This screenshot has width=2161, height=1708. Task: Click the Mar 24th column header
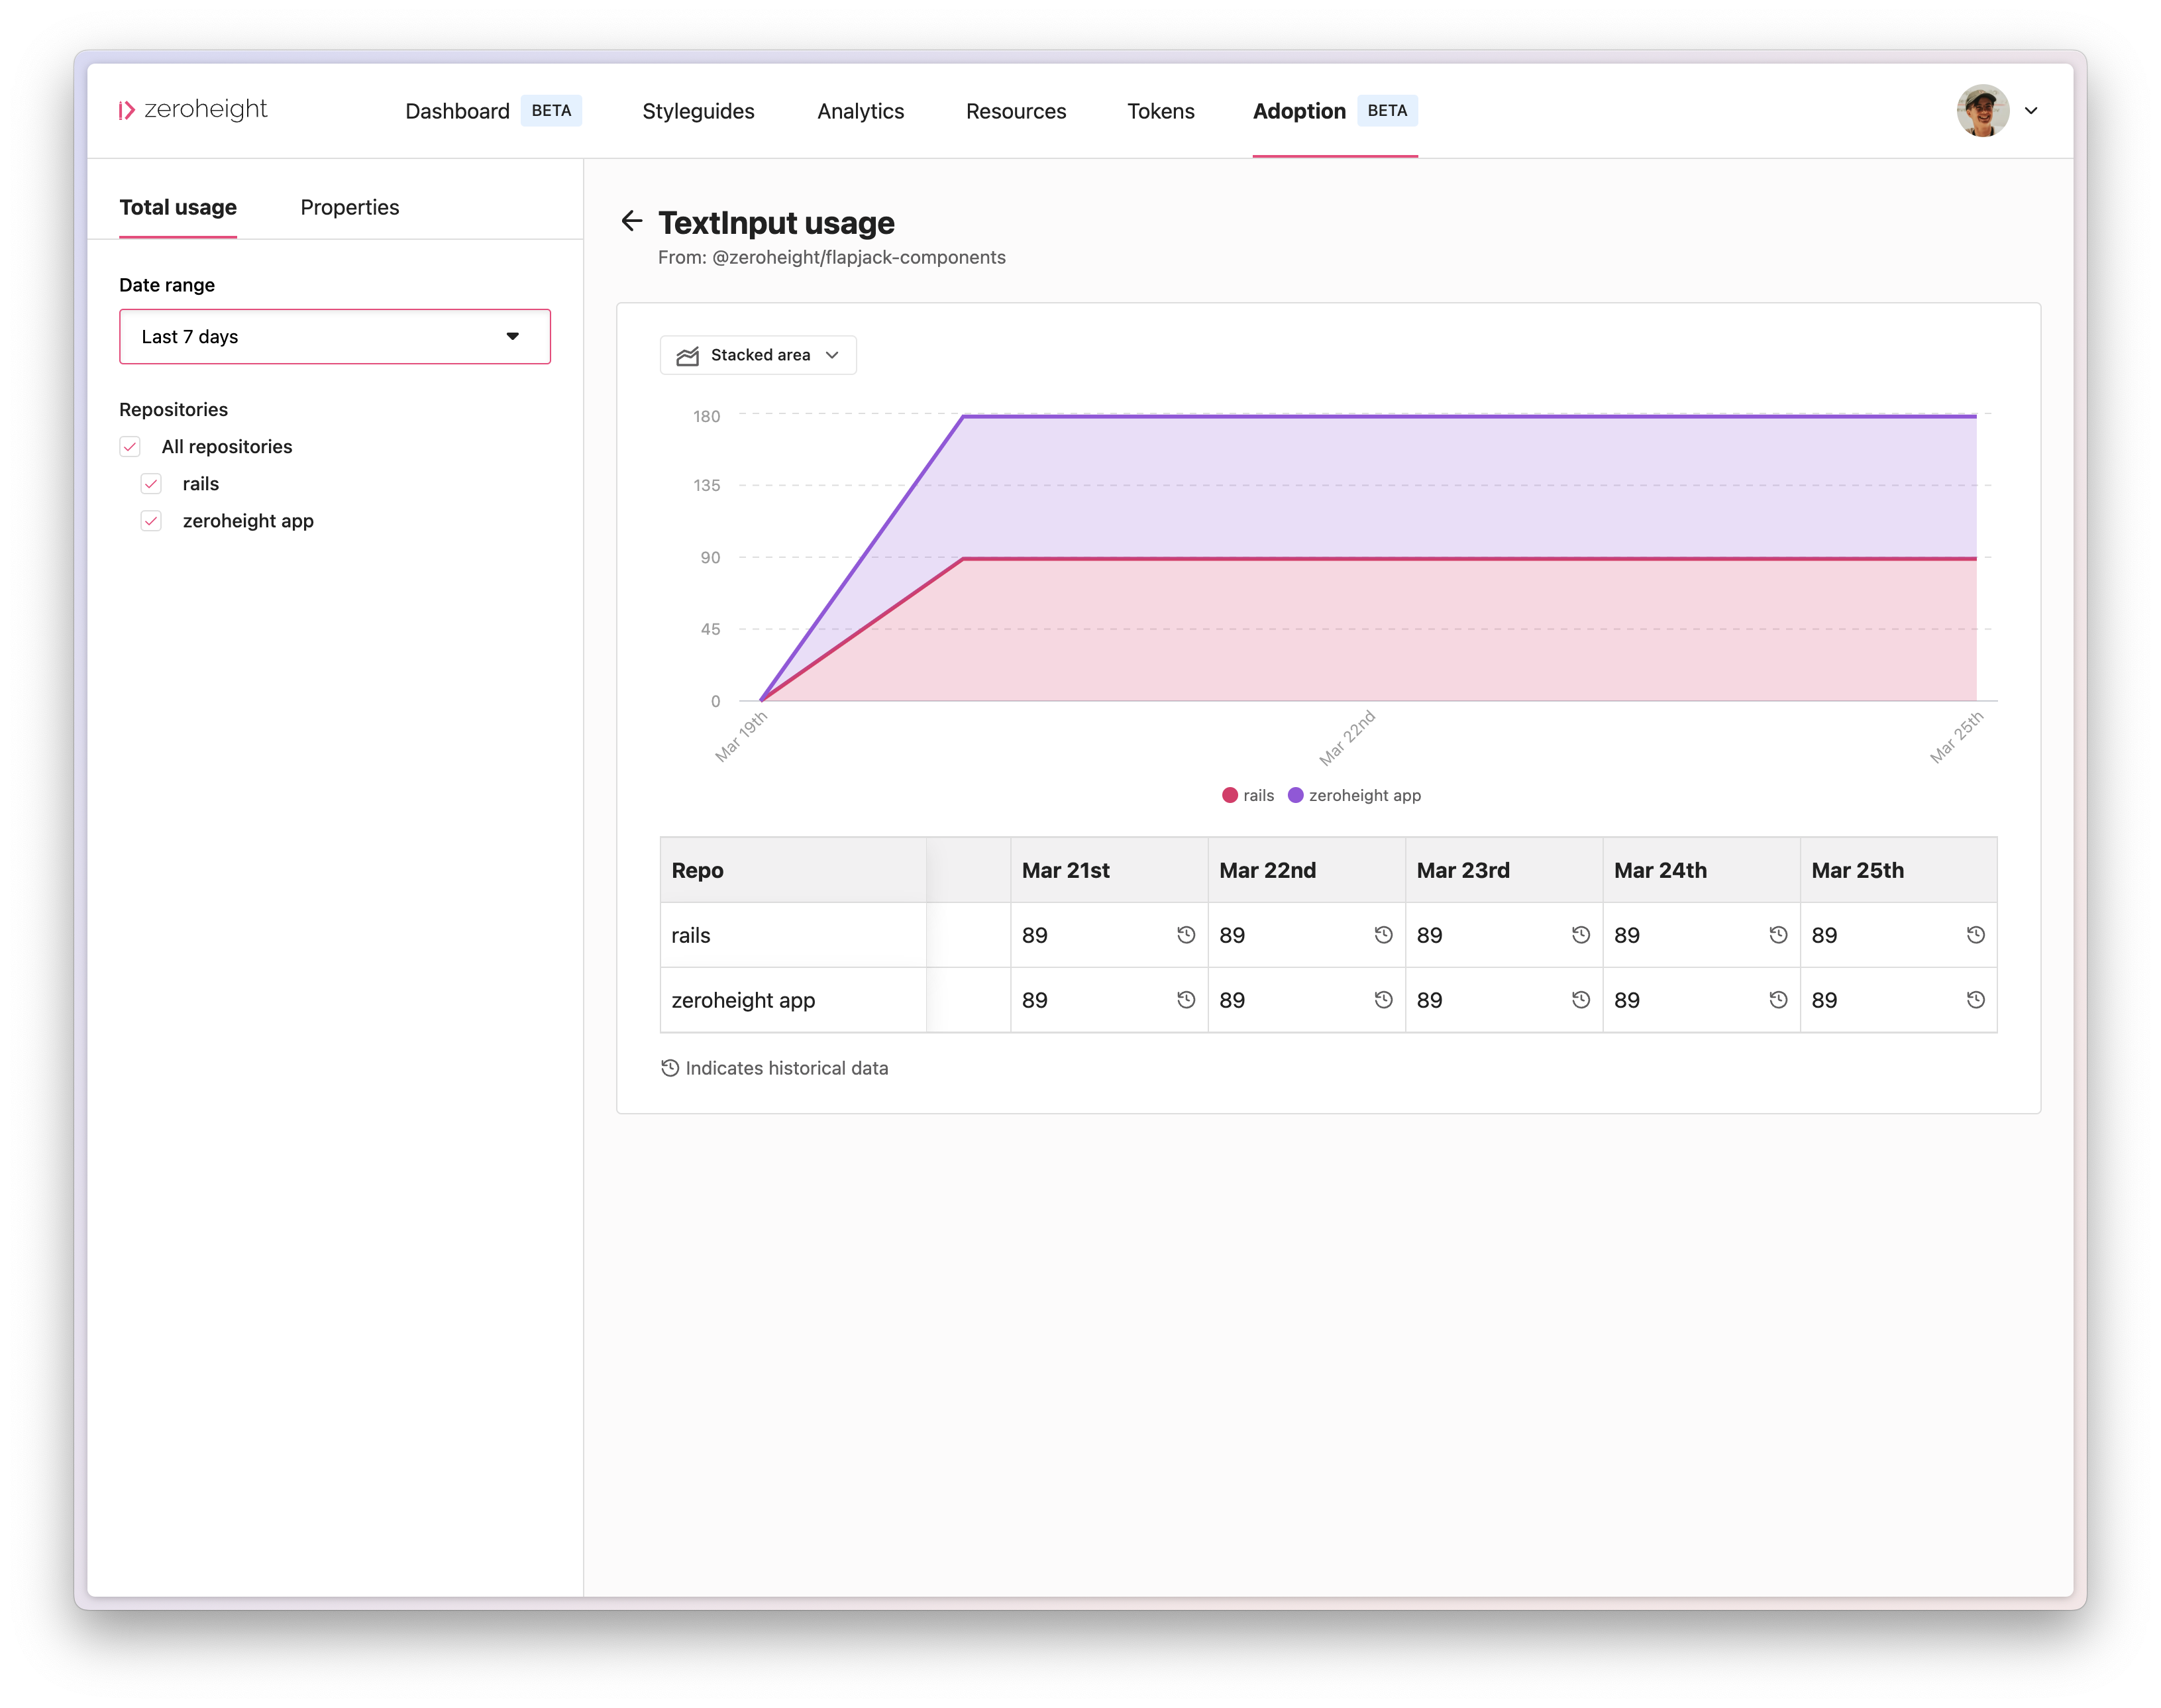point(1701,870)
